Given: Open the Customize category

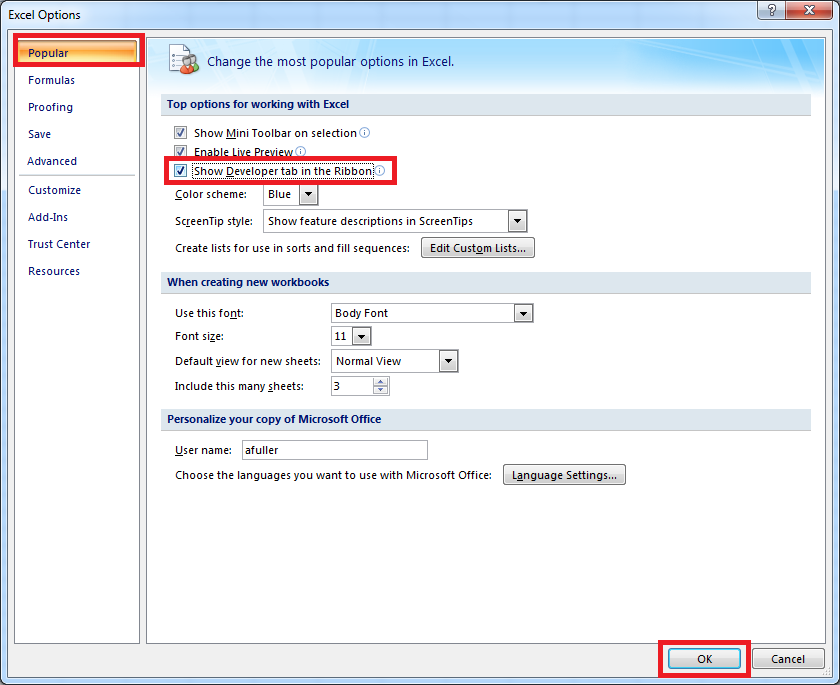Looking at the screenshot, I should click(x=55, y=190).
